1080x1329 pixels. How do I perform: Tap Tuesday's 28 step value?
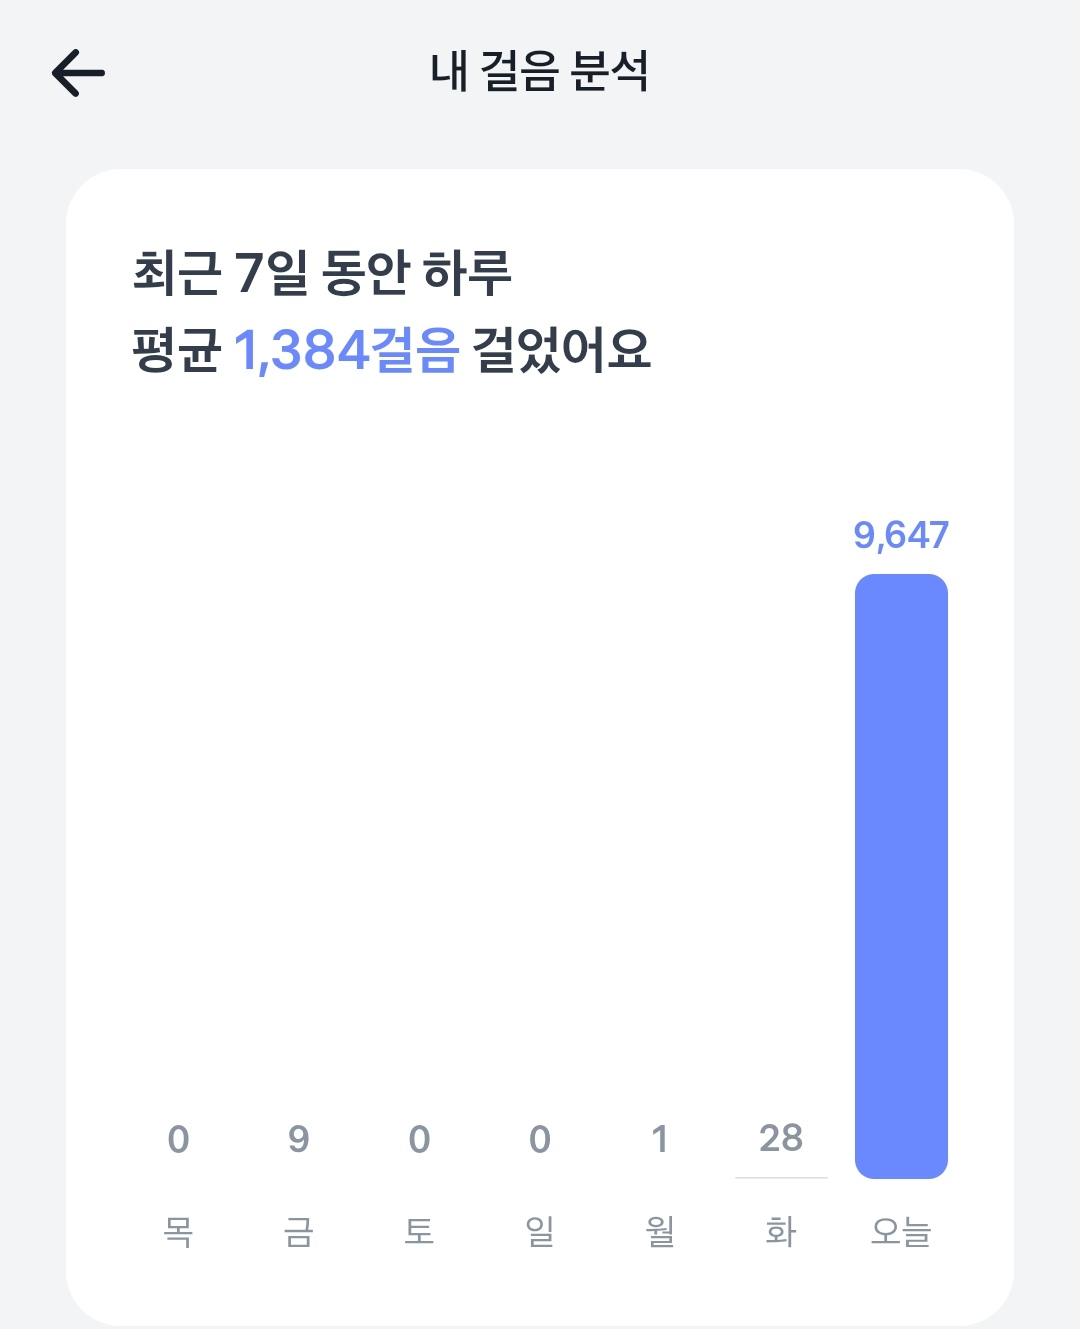pyautogui.click(x=780, y=1138)
